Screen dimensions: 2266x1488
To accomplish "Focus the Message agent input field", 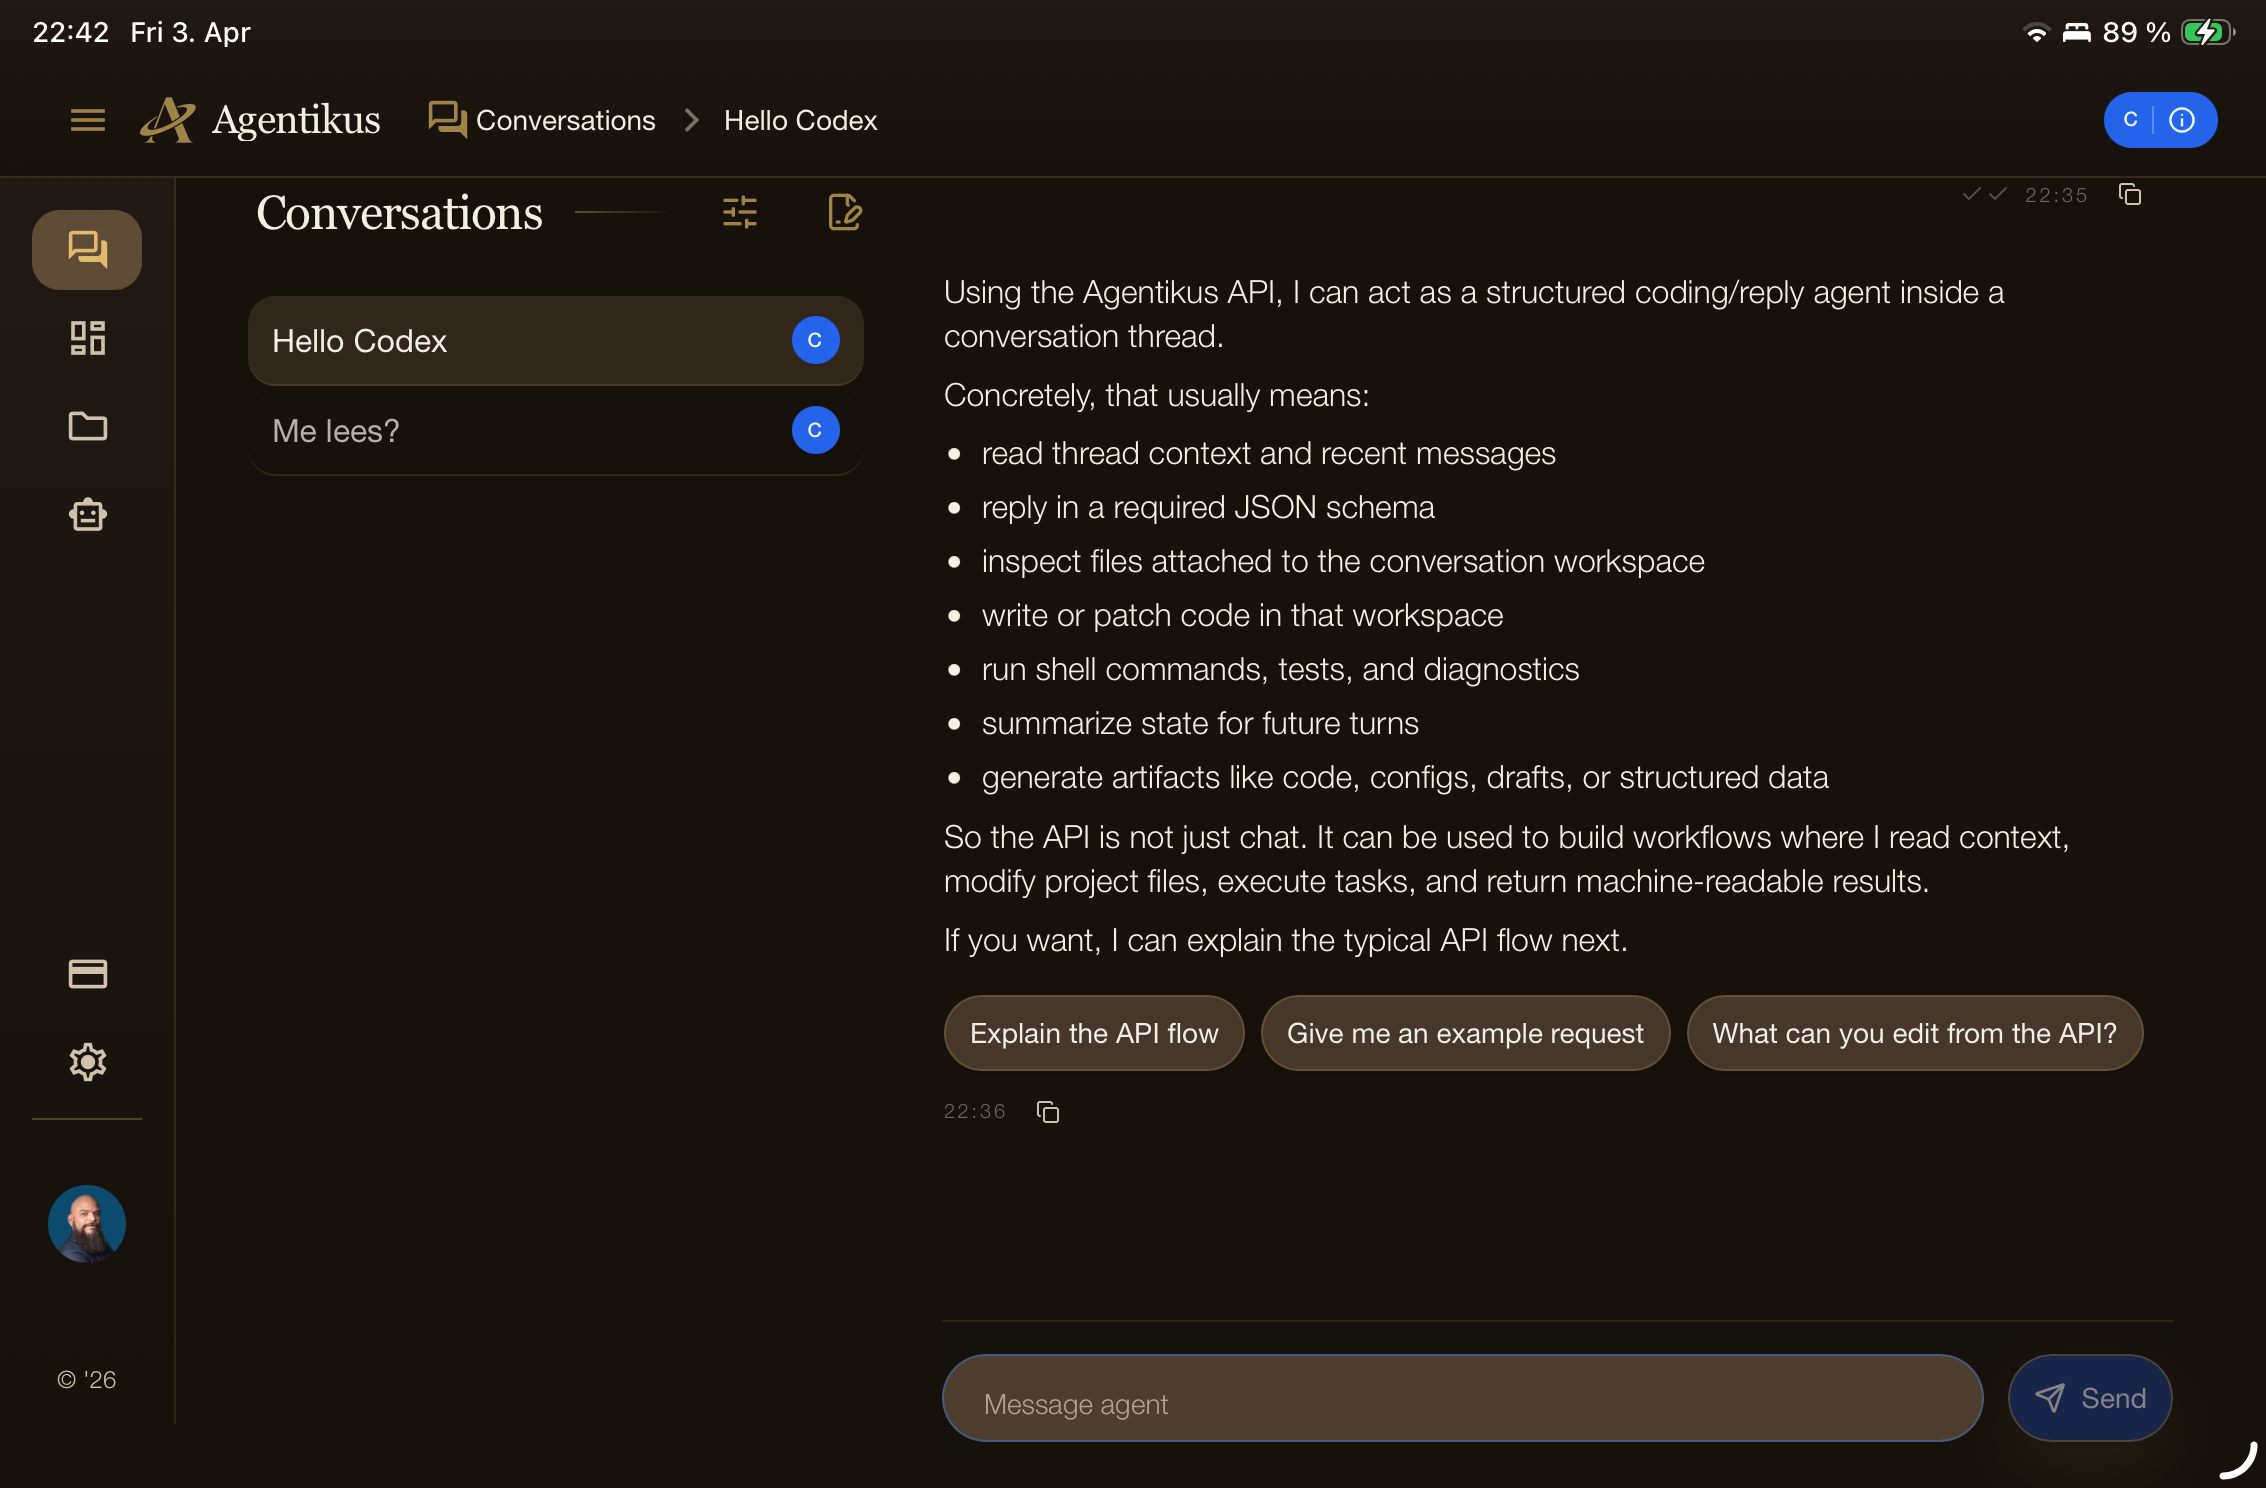I will coord(1462,1398).
